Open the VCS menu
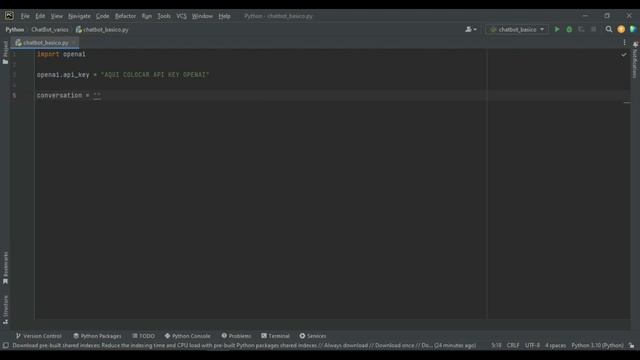The image size is (640, 360). [x=181, y=16]
